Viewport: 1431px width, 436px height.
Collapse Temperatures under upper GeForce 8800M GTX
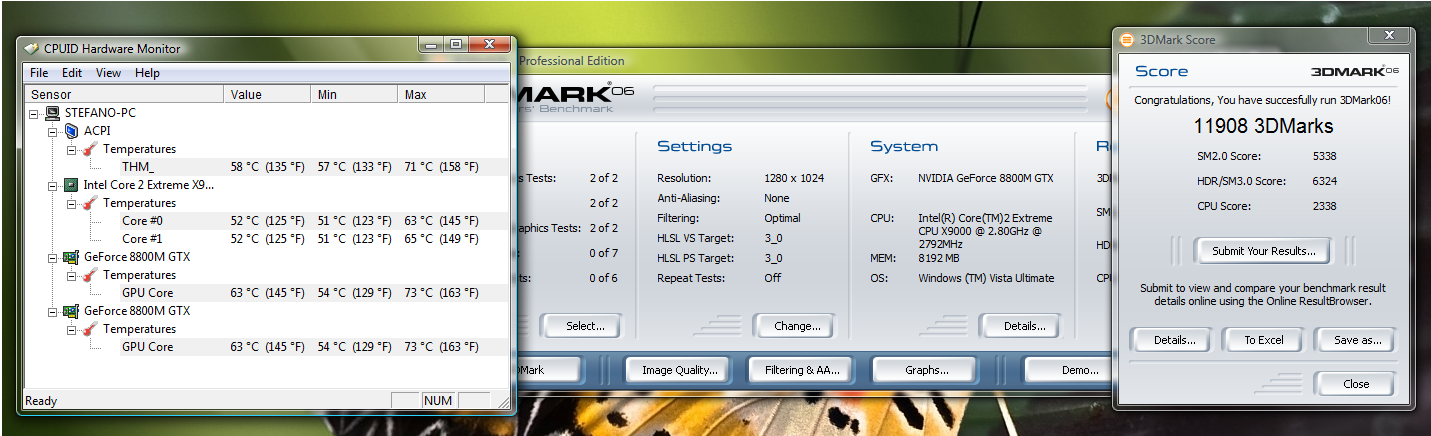(x=71, y=275)
